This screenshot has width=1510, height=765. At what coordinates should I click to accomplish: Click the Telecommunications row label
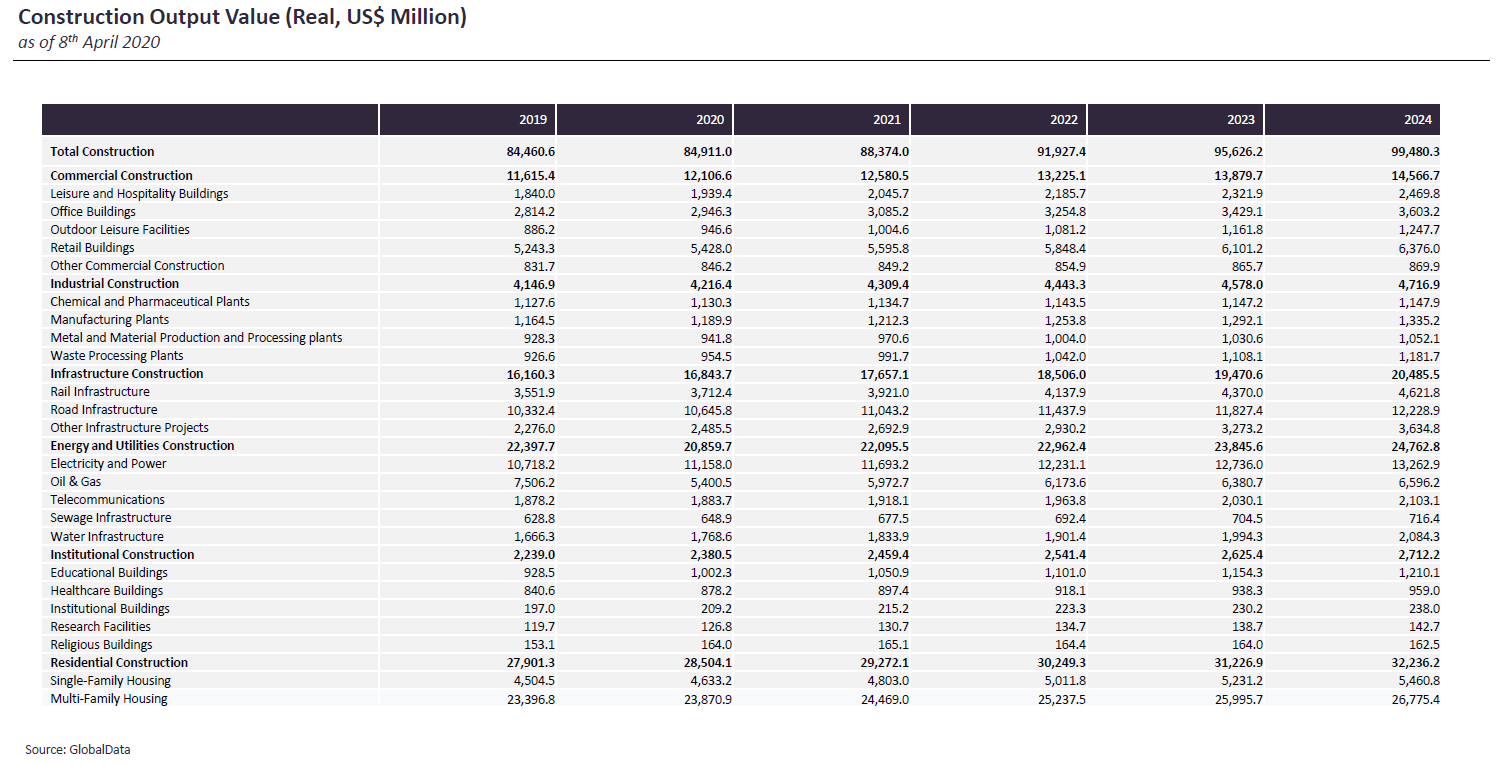click(107, 500)
